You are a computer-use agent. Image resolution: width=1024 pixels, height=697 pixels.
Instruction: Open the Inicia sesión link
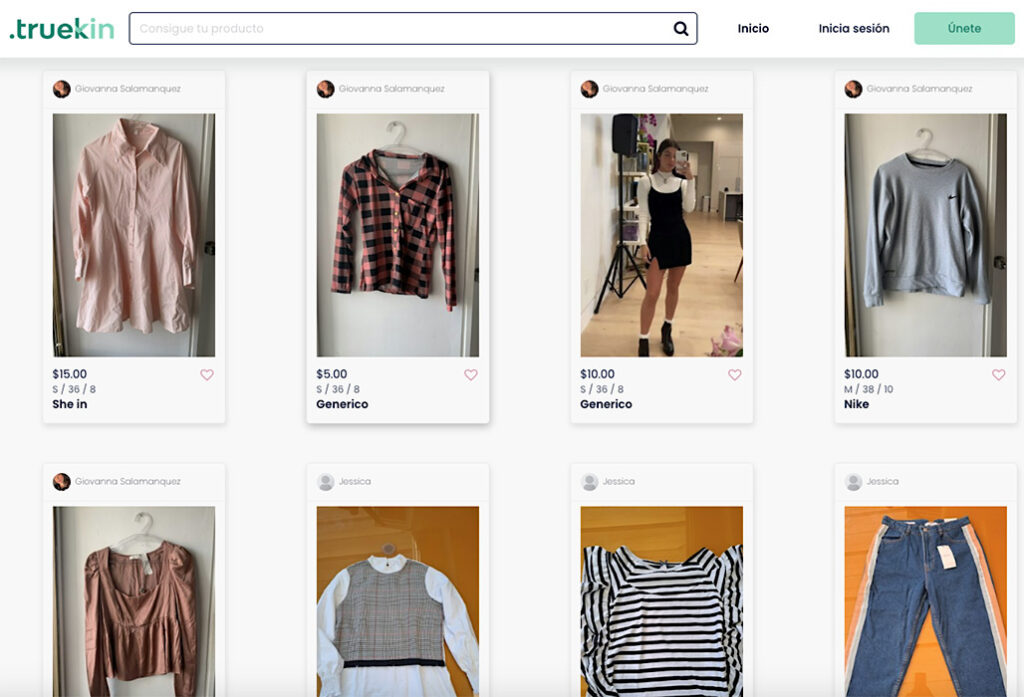853,29
